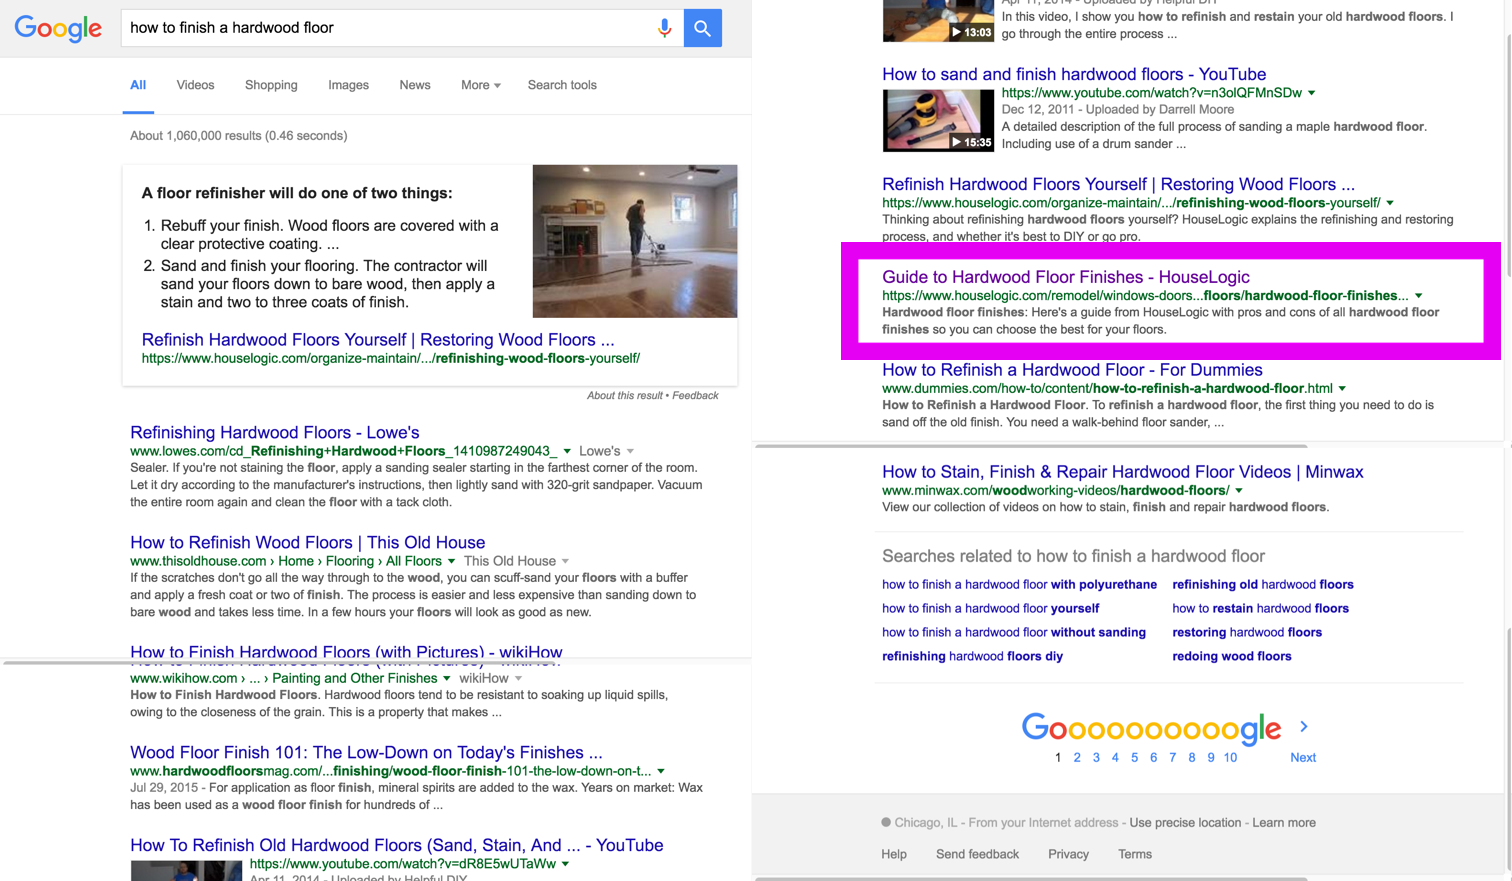Open How To Refinish Old Hardwood Floors YouTube result
1512x881 pixels.
coord(397,846)
